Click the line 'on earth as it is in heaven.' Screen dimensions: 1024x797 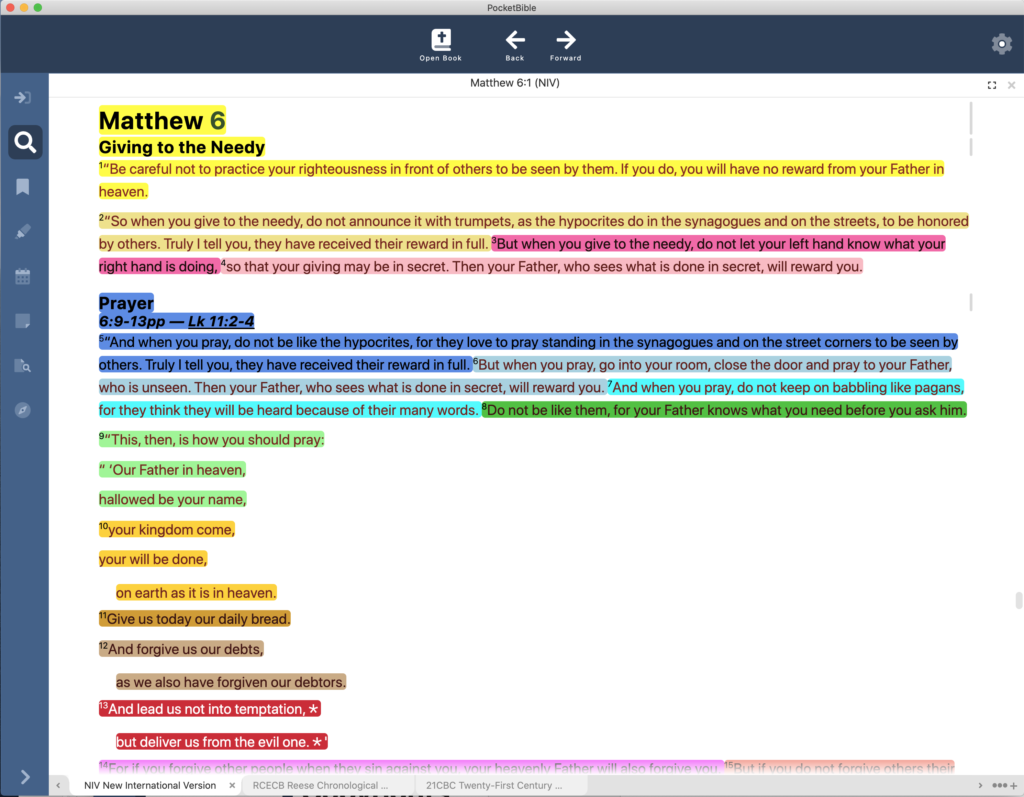[196, 593]
